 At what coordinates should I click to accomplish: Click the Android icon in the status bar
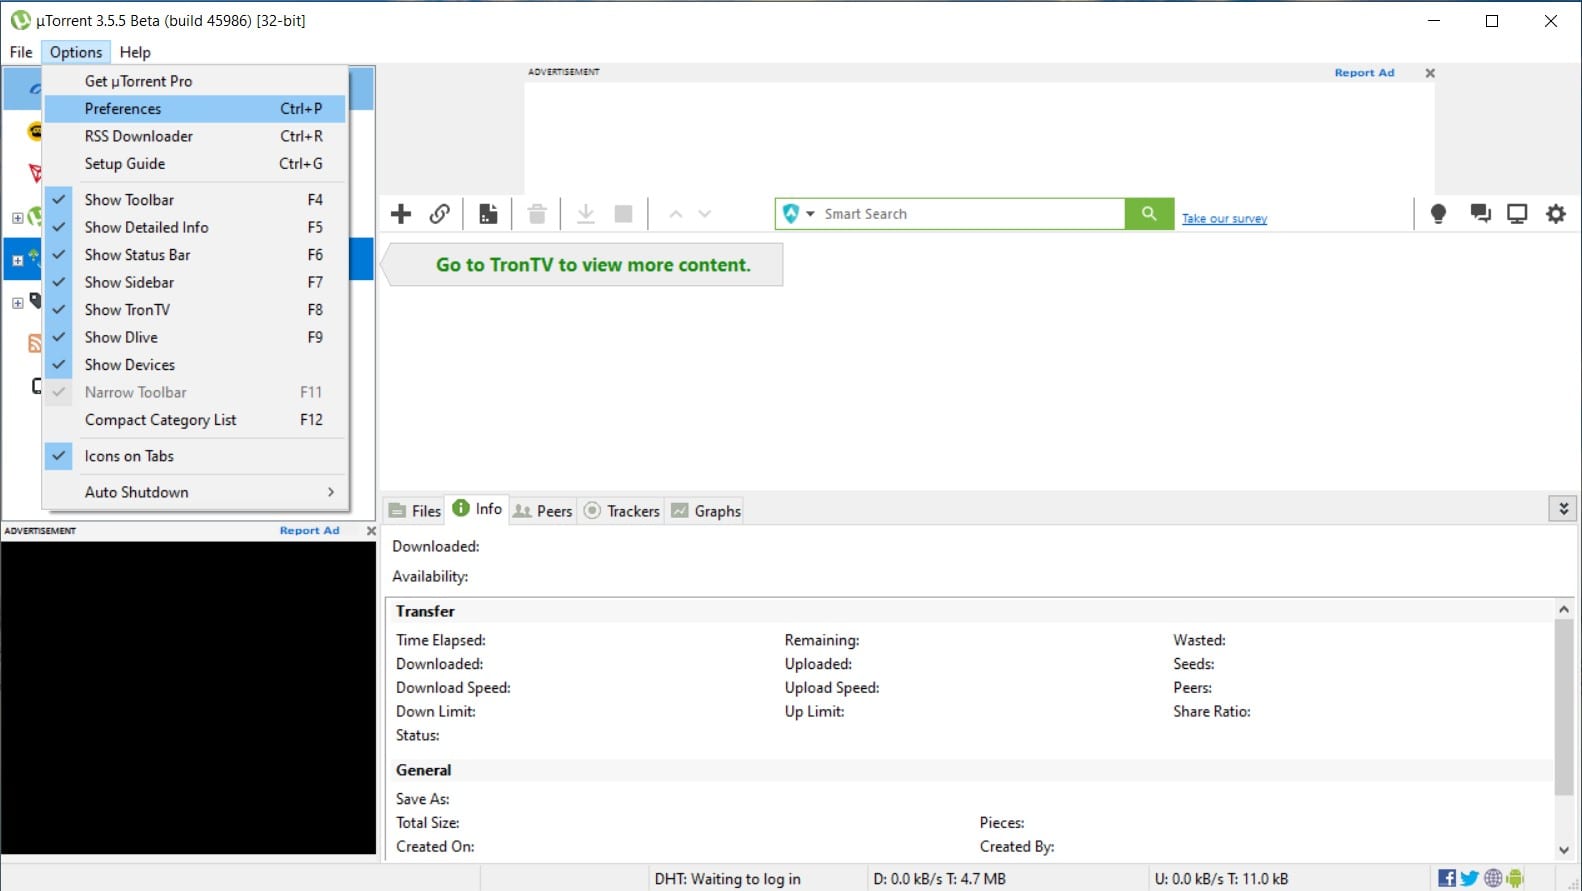pos(1515,878)
